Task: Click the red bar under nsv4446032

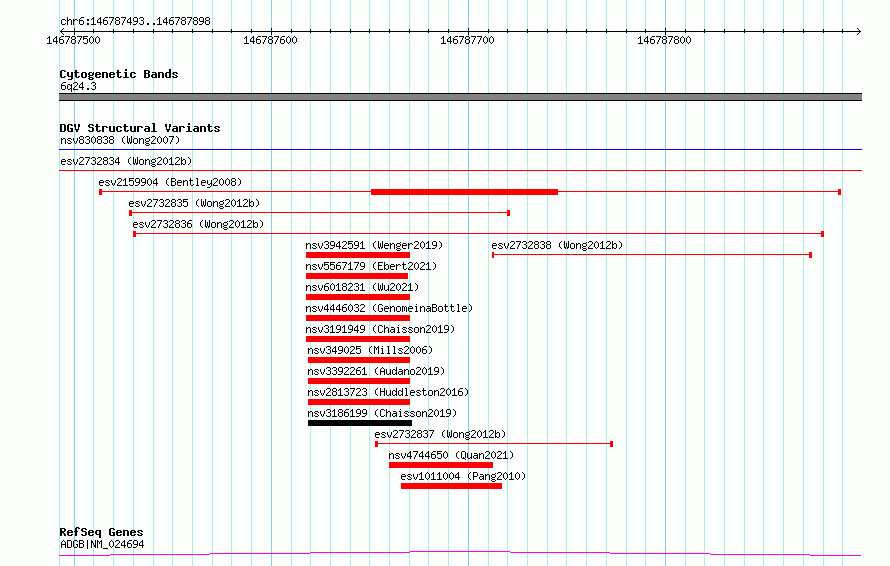Action: (358, 318)
